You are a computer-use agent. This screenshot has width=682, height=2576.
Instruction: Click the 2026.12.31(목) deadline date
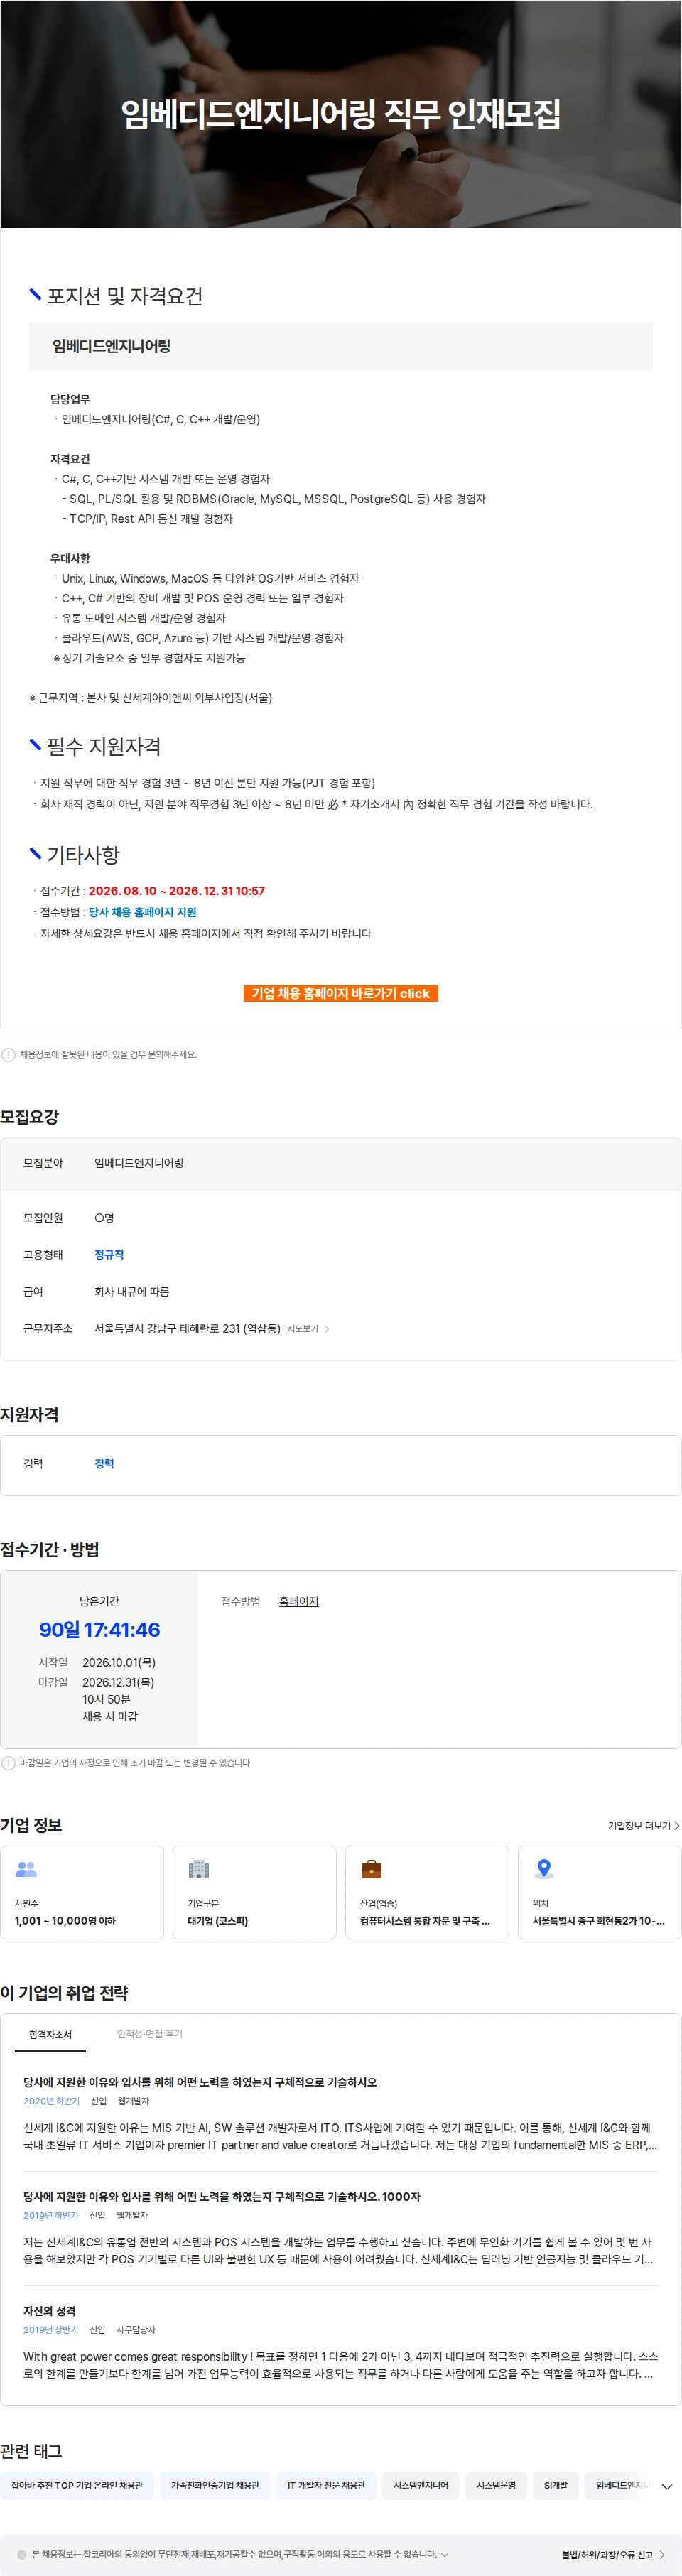click(118, 1682)
